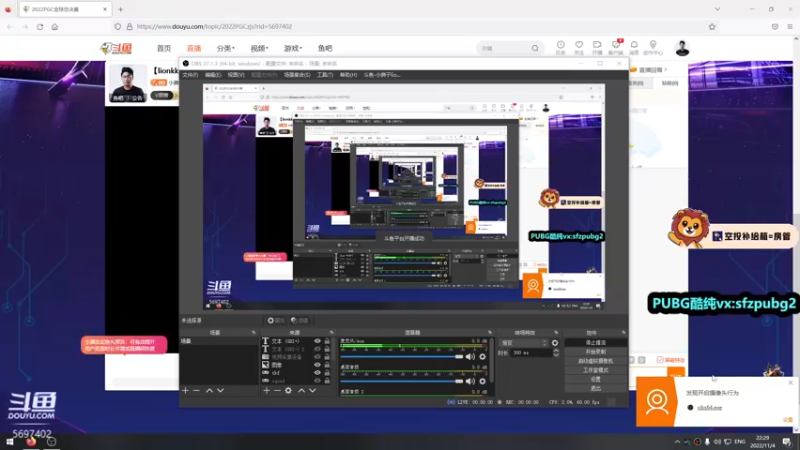Open Firefox from the taskbar
Viewport: 800px width, 450px height.
coord(31,442)
